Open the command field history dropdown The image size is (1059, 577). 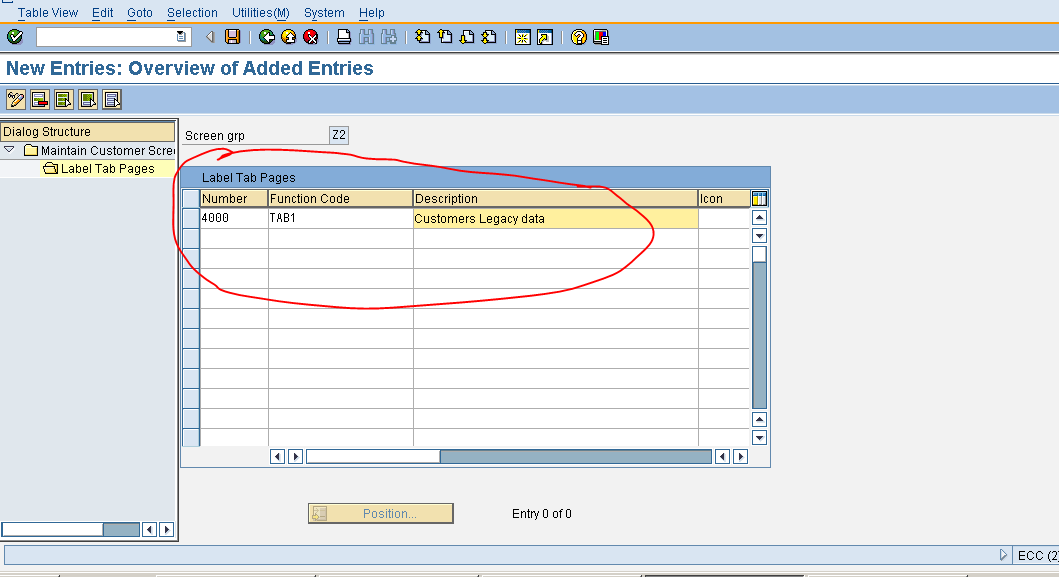(x=179, y=36)
